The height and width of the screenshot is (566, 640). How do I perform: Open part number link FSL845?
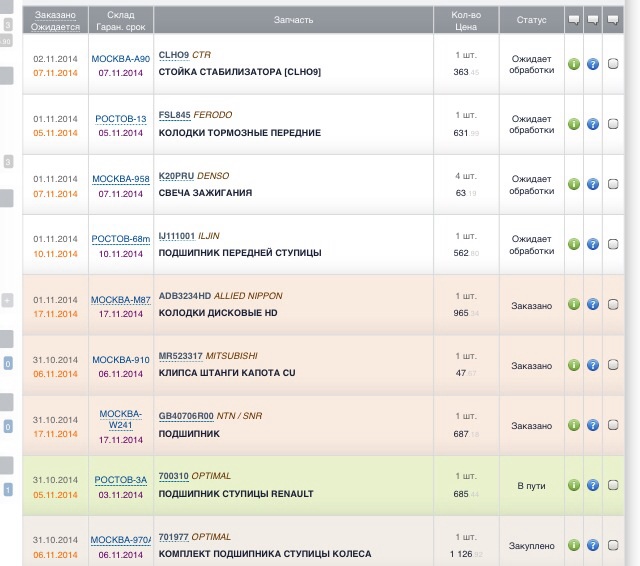(173, 115)
